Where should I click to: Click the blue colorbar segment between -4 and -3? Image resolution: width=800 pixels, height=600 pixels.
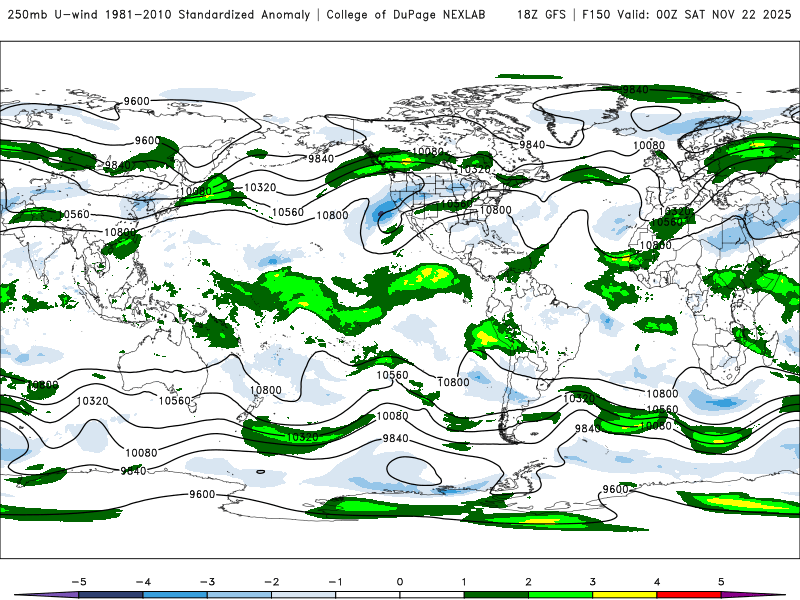[175, 595]
